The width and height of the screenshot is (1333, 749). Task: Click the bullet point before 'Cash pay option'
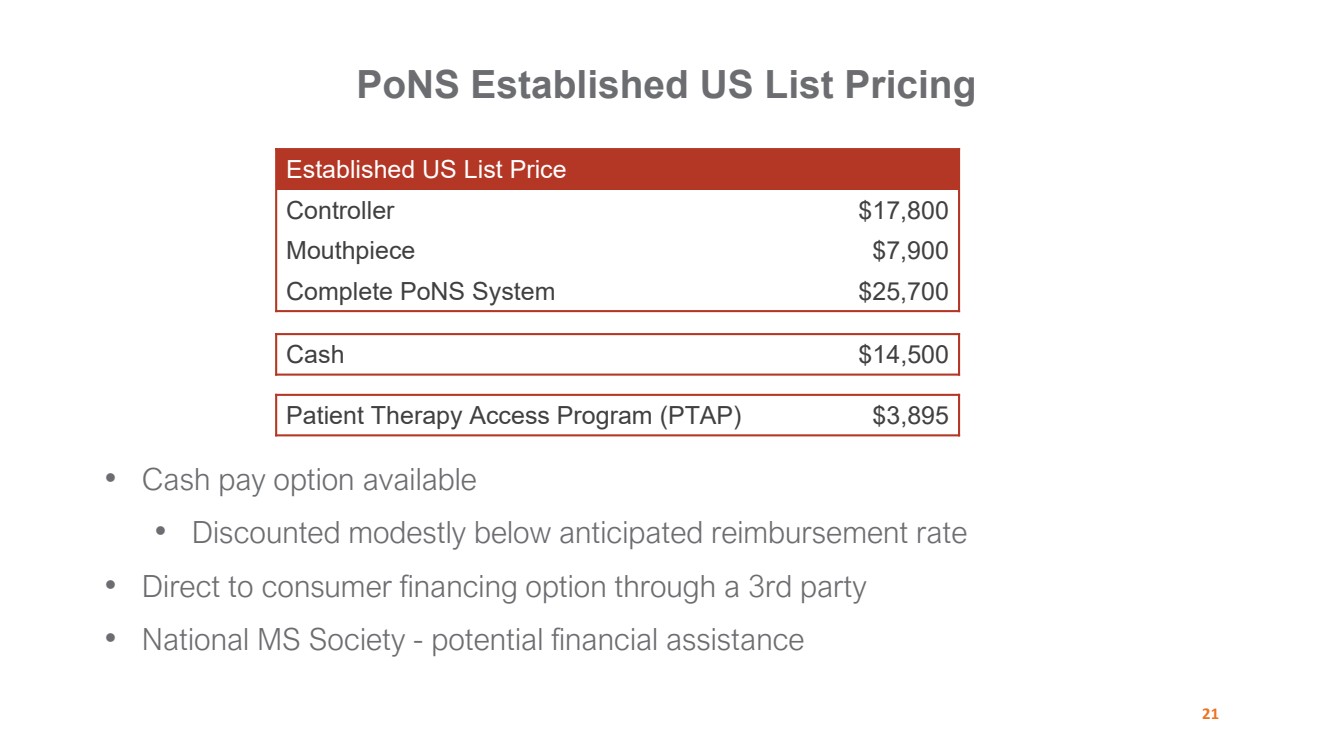pyautogui.click(x=112, y=479)
